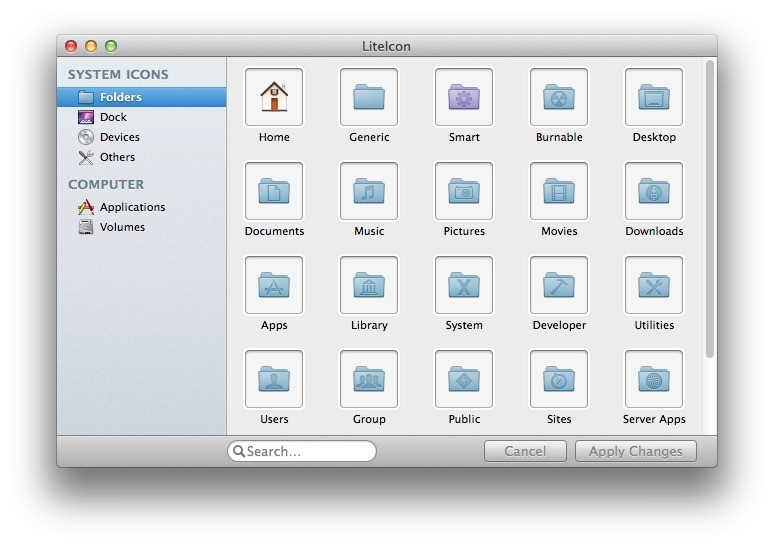Screen dimensions: 774x546
Task: Choose the Server Apps folder icon
Action: click(x=654, y=379)
